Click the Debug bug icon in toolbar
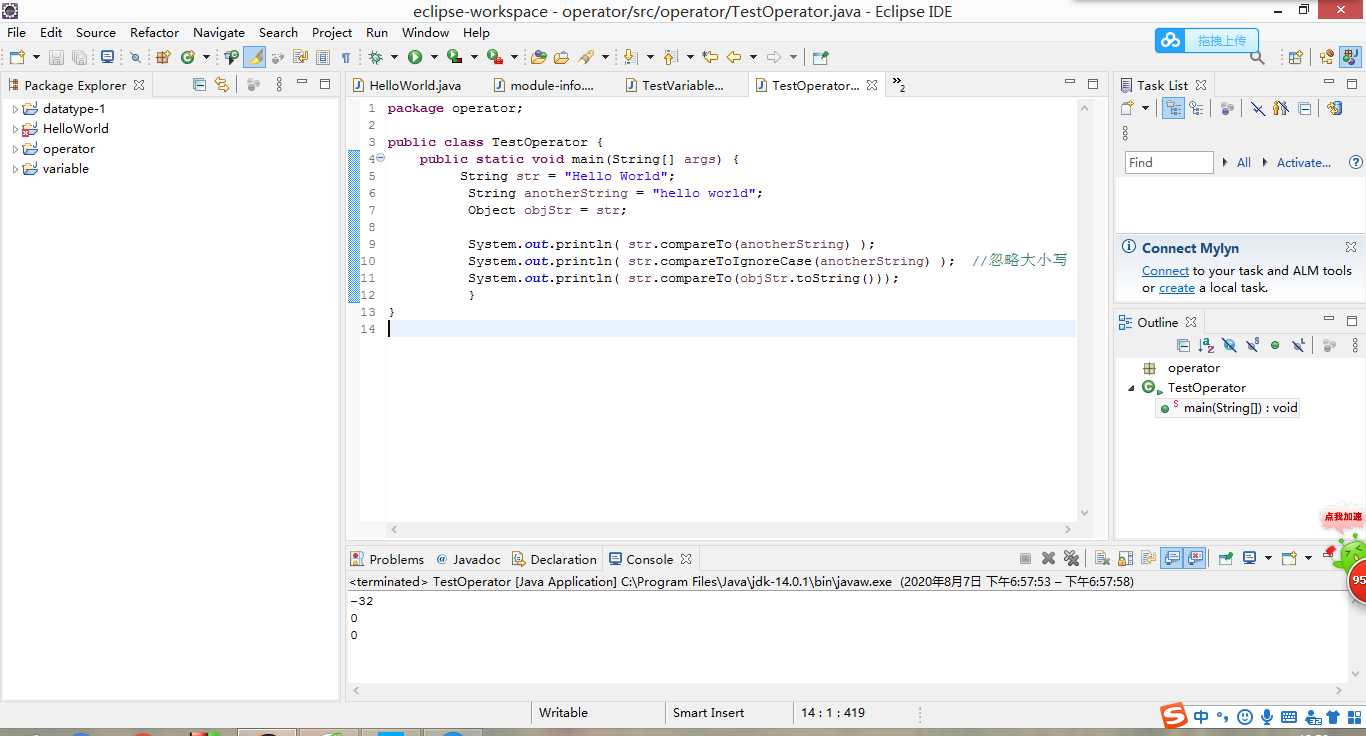Viewport: 1366px width, 736px height. point(375,57)
